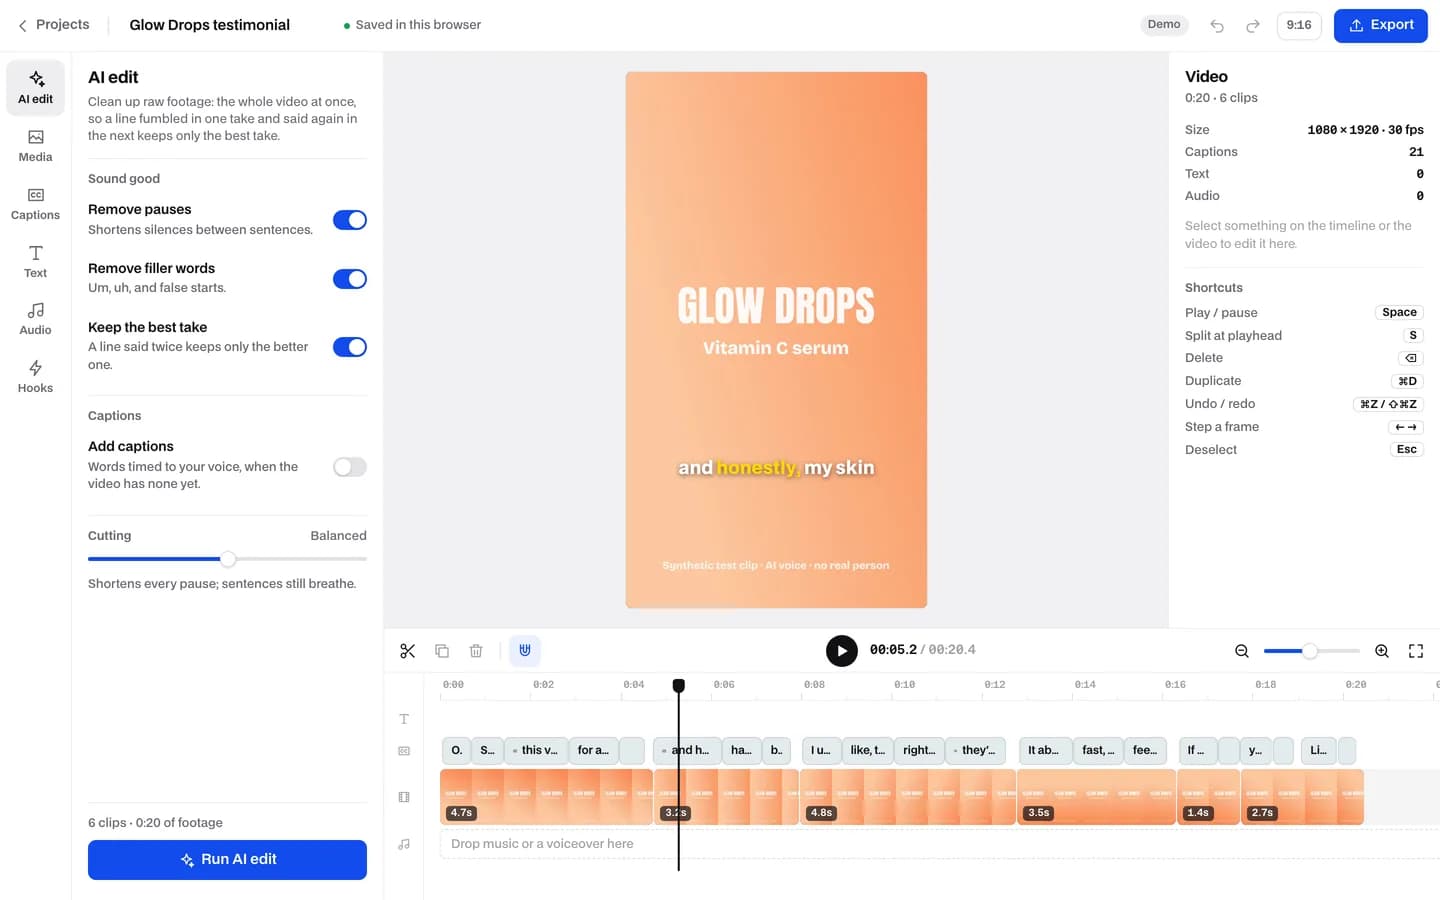1440x900 pixels.
Task: Turn off the Remove pauses switch
Action: (x=350, y=220)
